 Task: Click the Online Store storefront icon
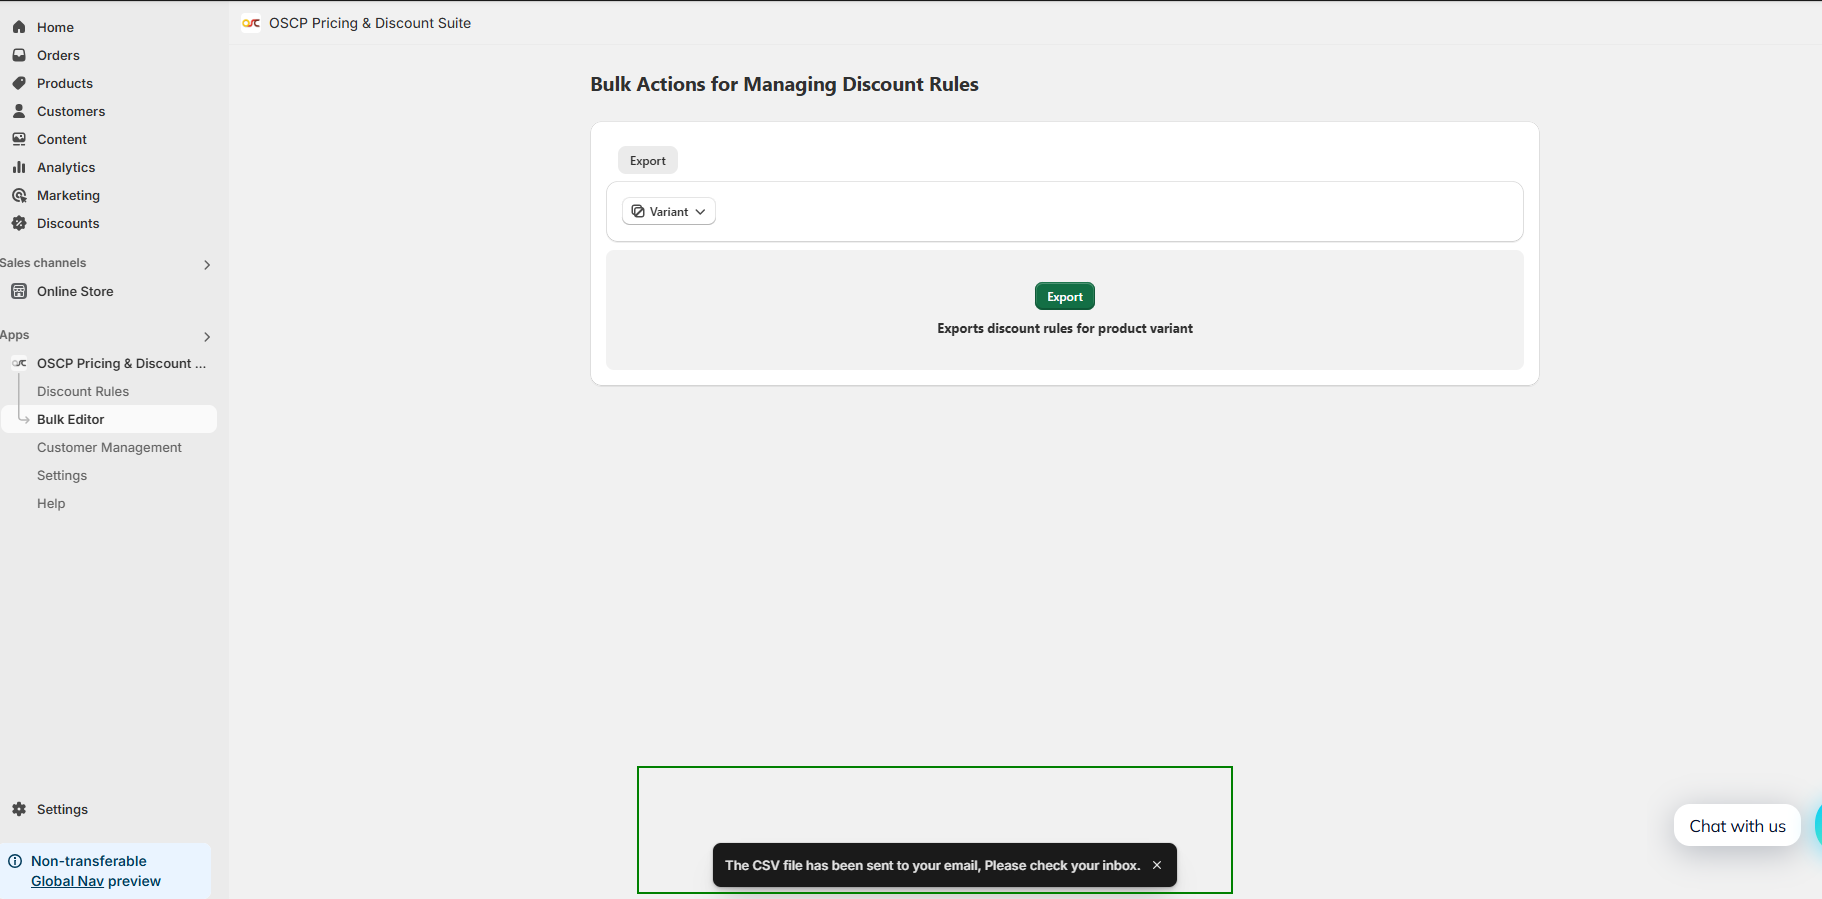point(19,291)
